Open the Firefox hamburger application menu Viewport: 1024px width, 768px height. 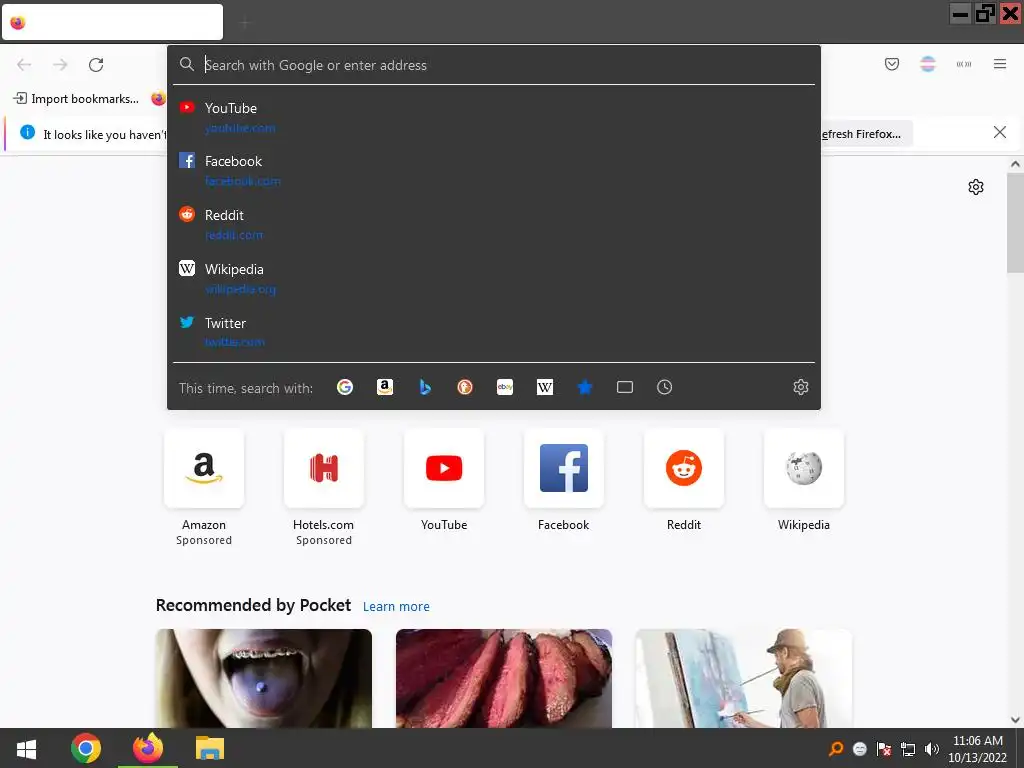point(999,64)
